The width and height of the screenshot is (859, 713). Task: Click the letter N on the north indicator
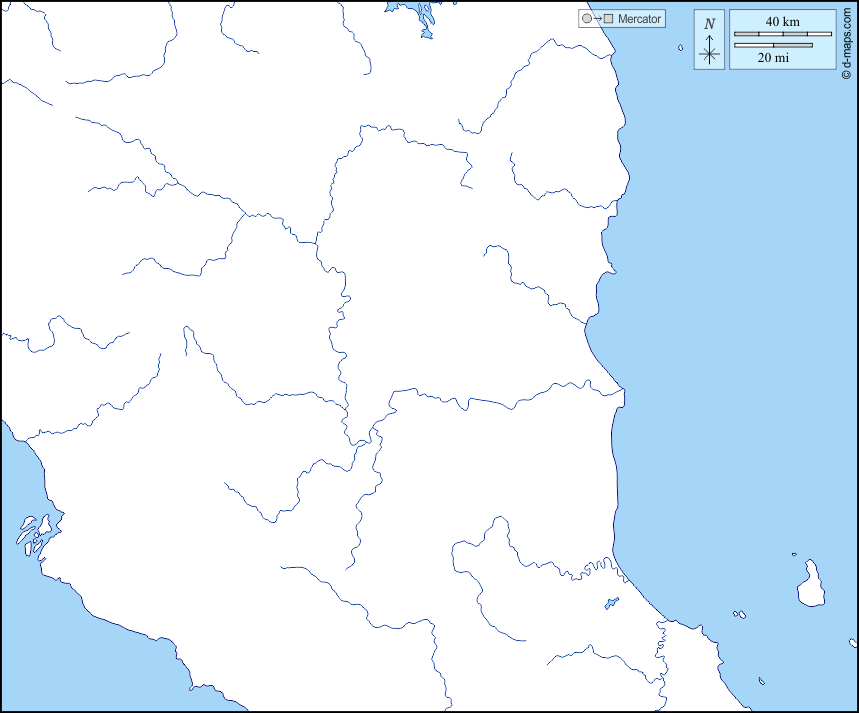click(x=709, y=24)
